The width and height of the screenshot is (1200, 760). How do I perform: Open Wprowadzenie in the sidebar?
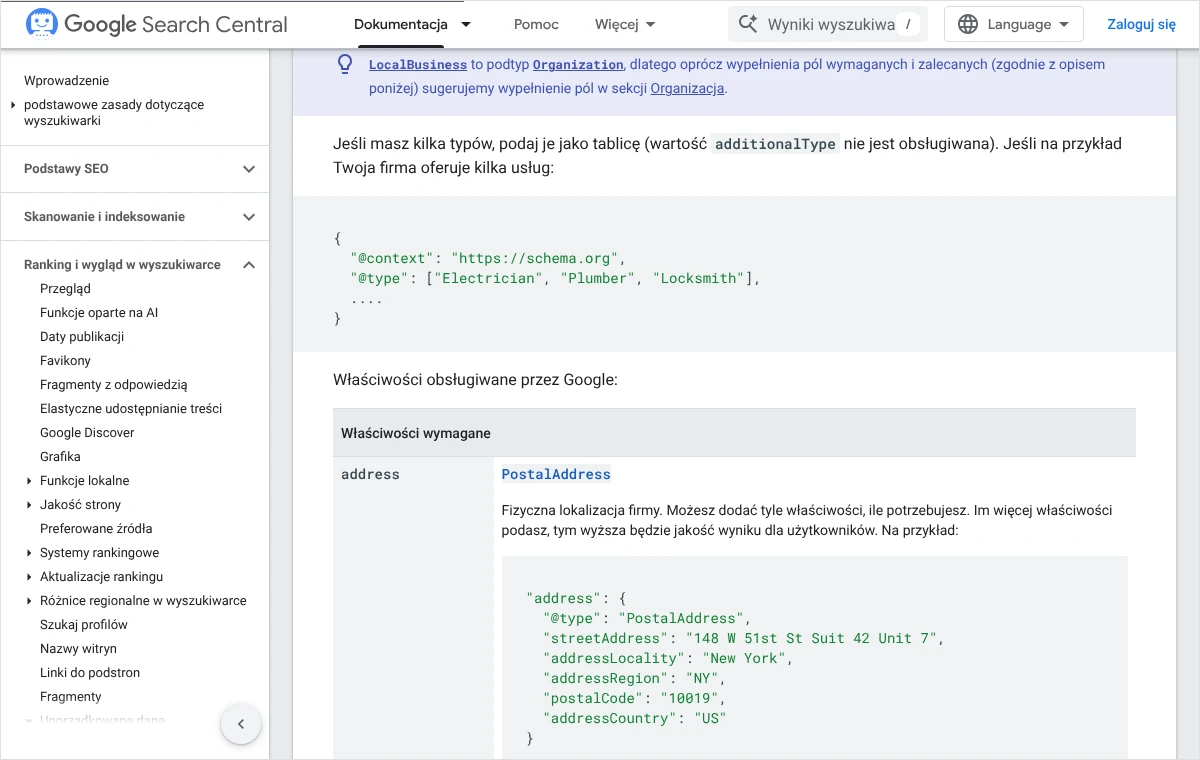click(66, 81)
